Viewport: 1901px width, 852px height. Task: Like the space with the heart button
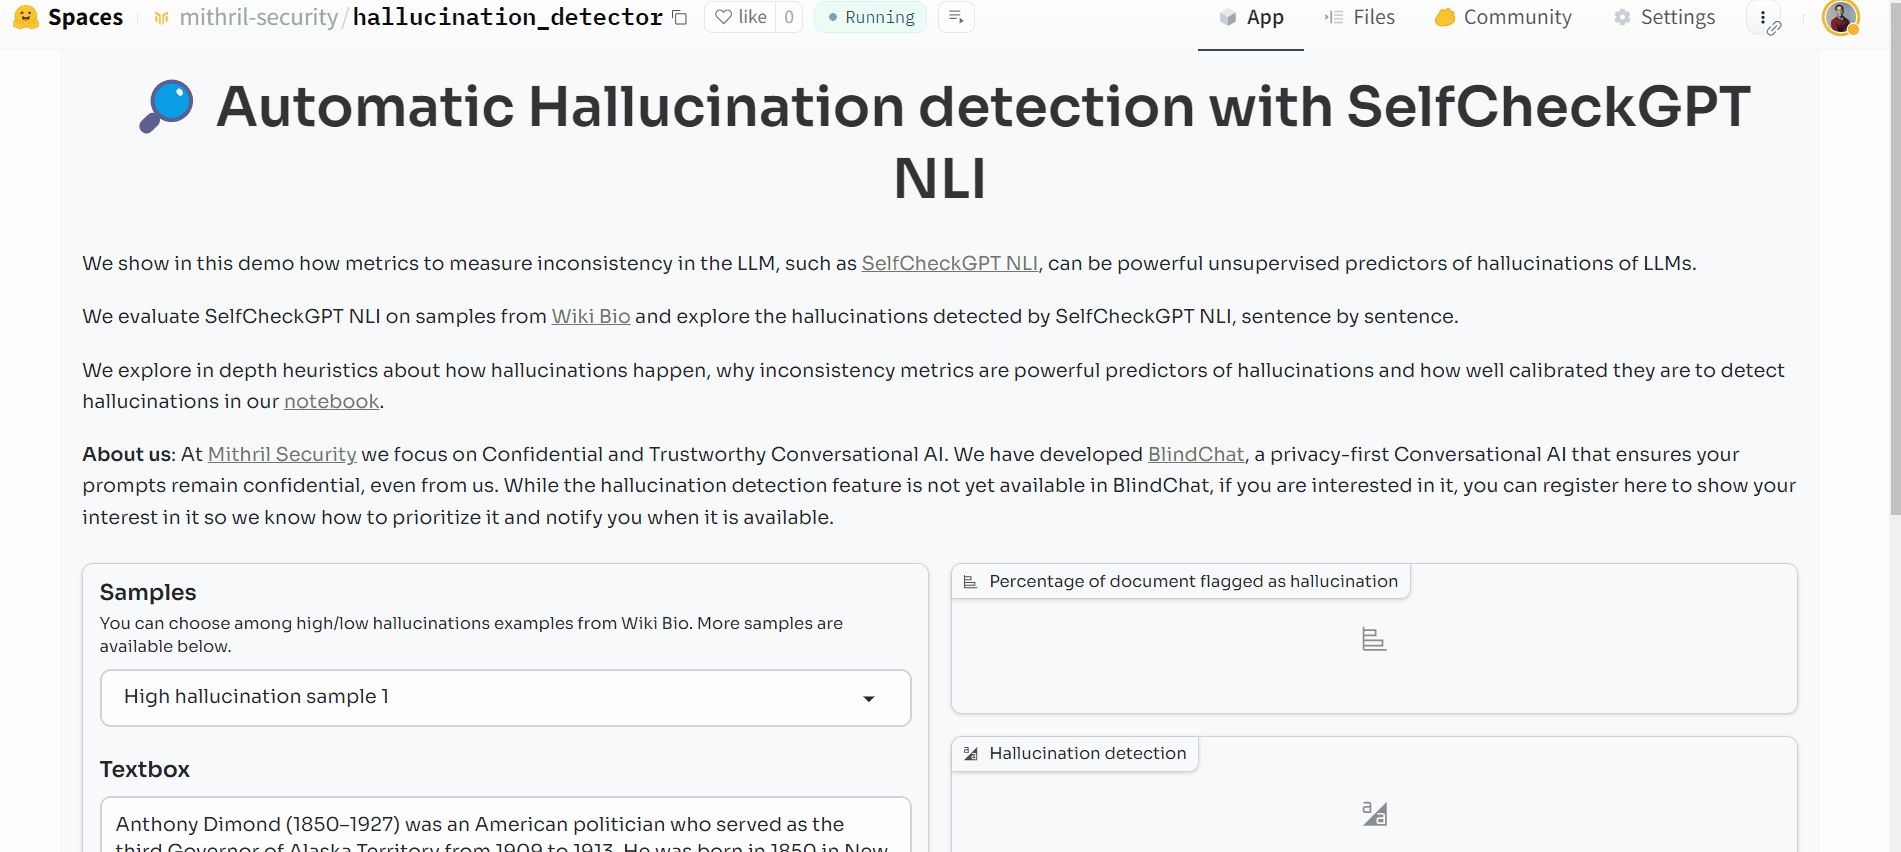(740, 17)
